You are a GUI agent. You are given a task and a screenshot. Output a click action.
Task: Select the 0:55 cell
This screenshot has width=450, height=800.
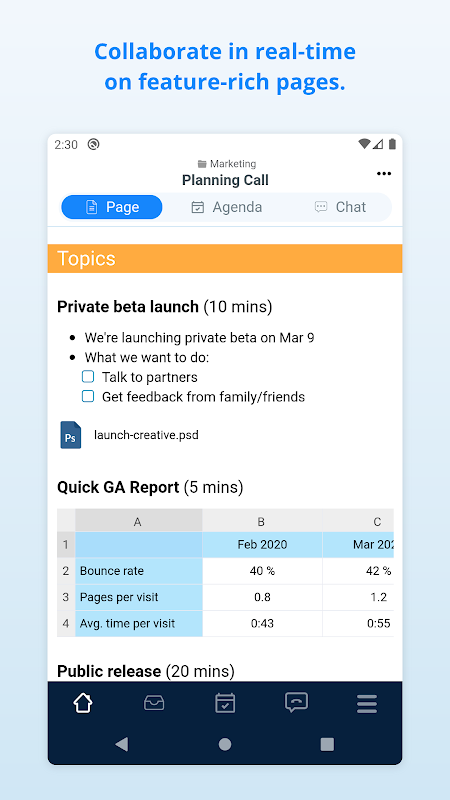pyautogui.click(x=358, y=623)
